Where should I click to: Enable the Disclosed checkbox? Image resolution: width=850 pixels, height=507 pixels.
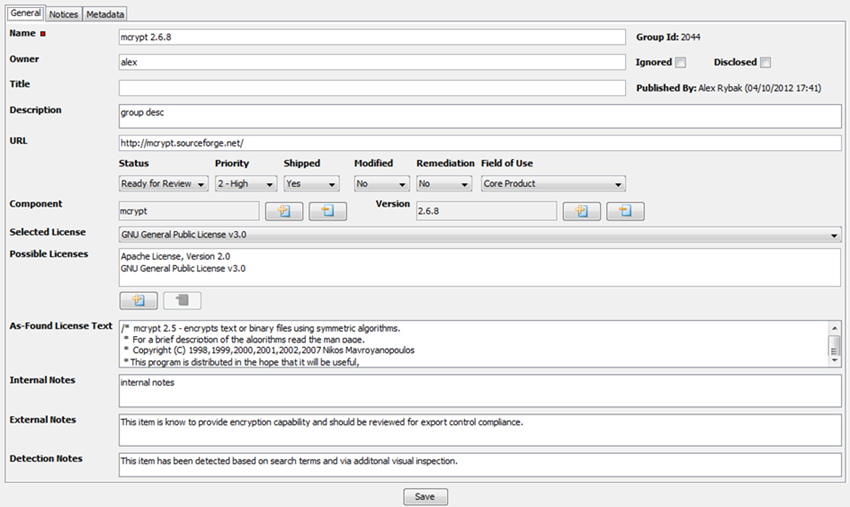point(766,63)
